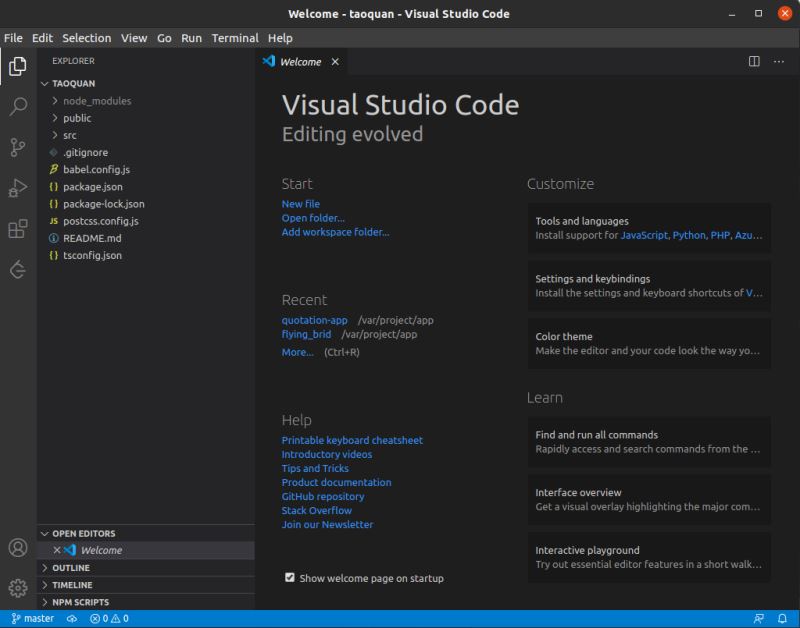Image resolution: width=800 pixels, height=628 pixels.
Task: Expand the OUTLINE panel section
Action: click(71, 568)
